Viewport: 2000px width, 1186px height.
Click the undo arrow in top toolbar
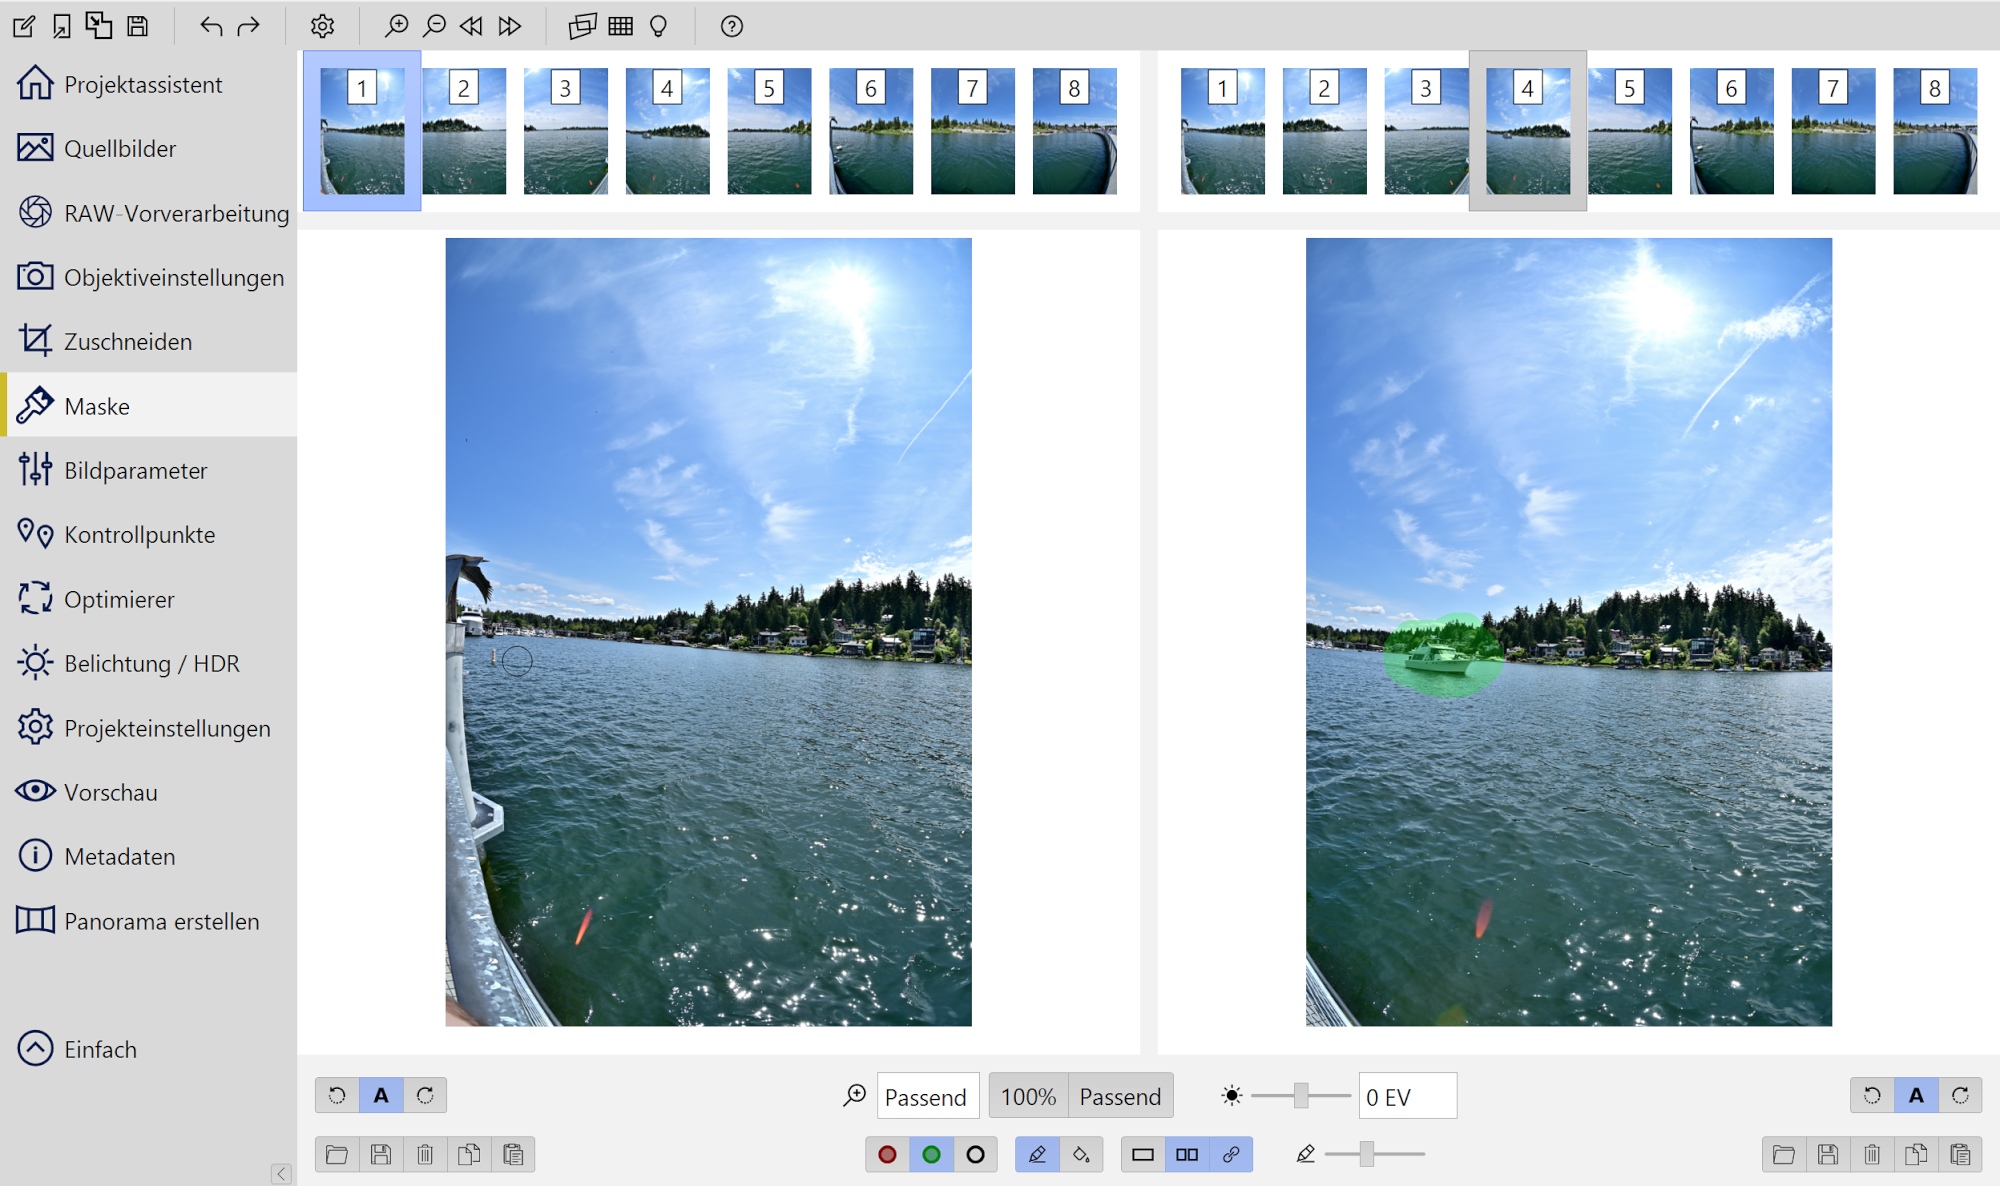tap(210, 27)
